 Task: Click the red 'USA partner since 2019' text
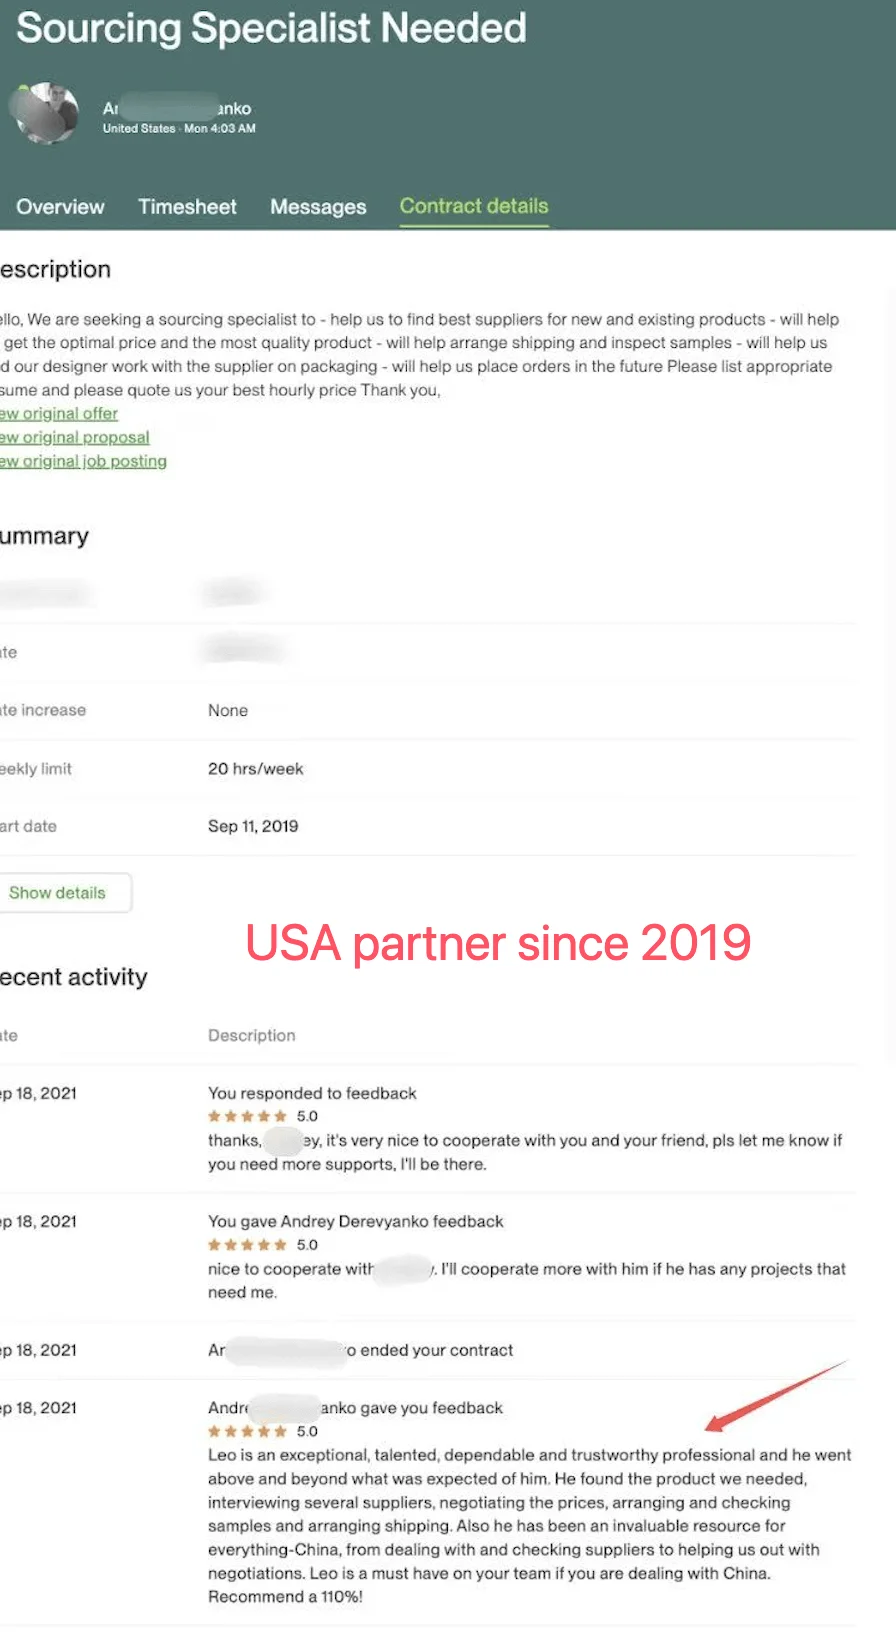(x=498, y=943)
